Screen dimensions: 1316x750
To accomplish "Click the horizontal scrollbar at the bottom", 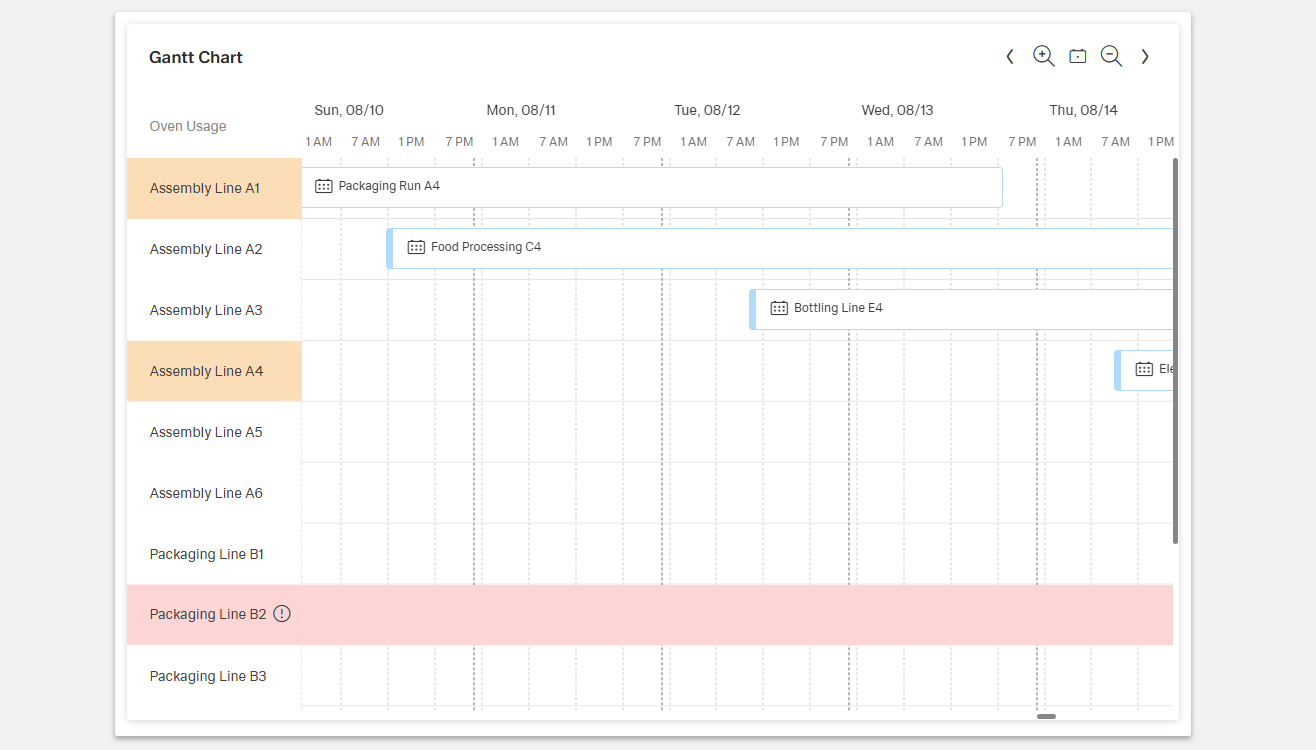I will pos(1046,716).
